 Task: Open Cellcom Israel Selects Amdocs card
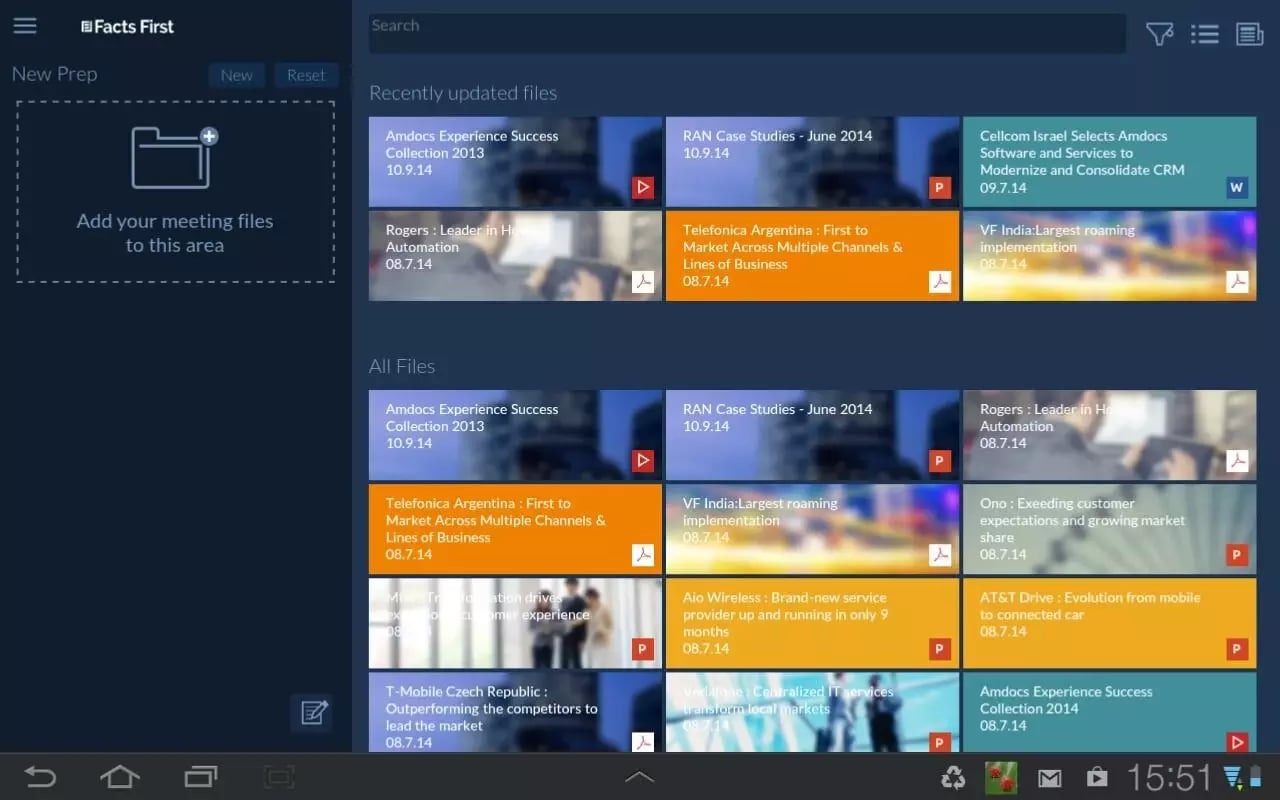(1109, 162)
